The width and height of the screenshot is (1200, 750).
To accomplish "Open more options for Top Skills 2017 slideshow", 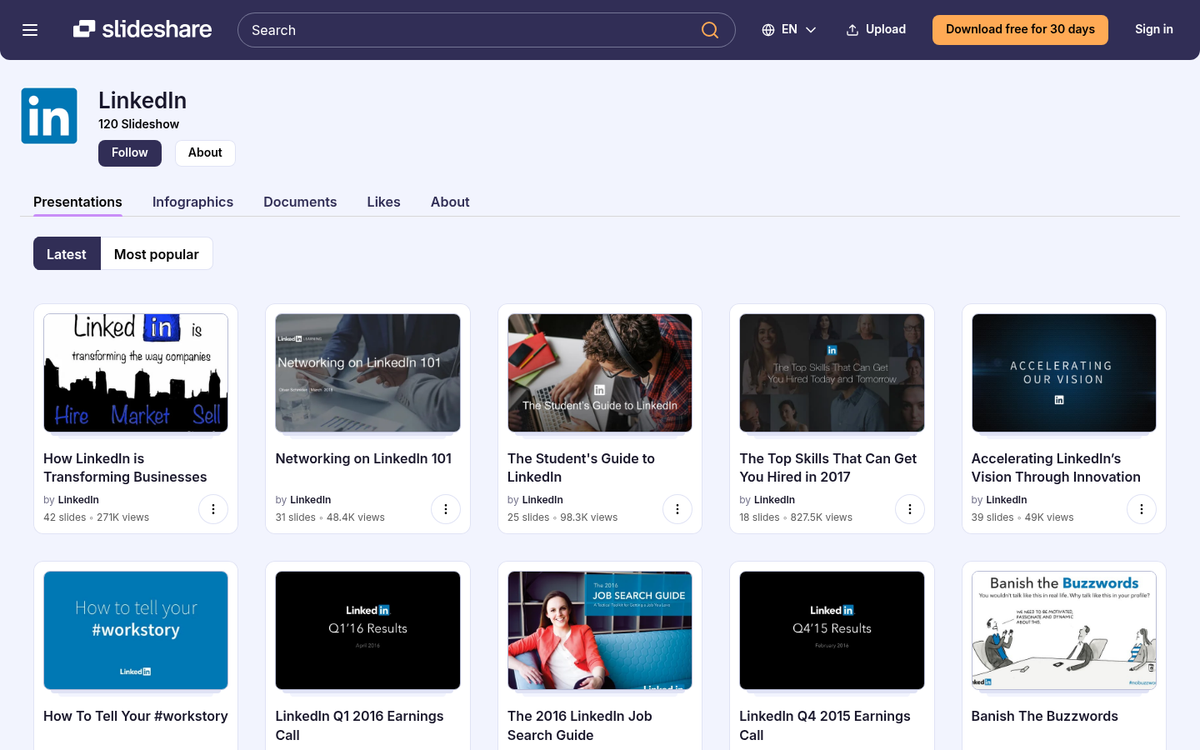I will tap(909, 509).
